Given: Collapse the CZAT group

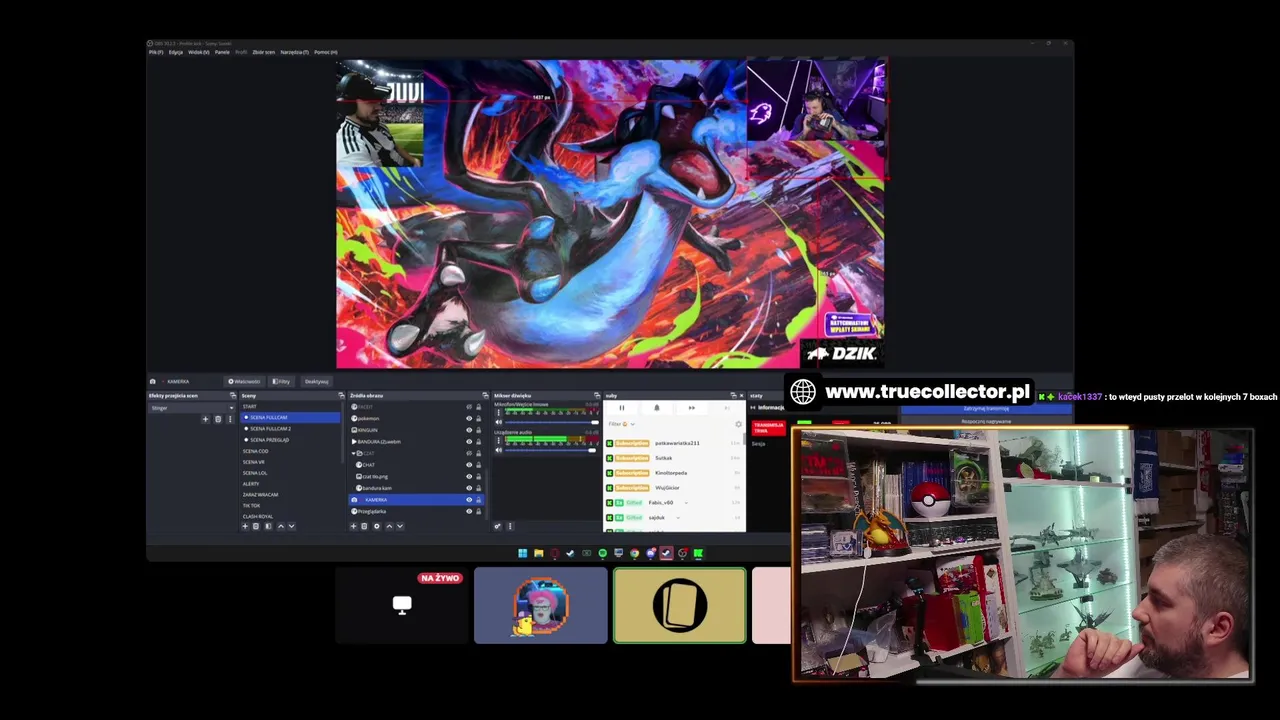Looking at the screenshot, I should point(353,453).
